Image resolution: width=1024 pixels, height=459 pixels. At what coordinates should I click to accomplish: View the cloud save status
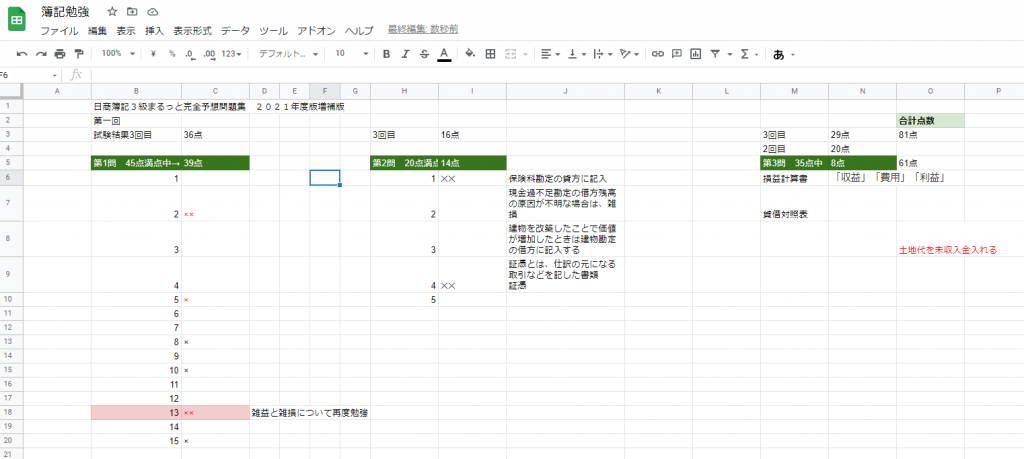point(152,12)
